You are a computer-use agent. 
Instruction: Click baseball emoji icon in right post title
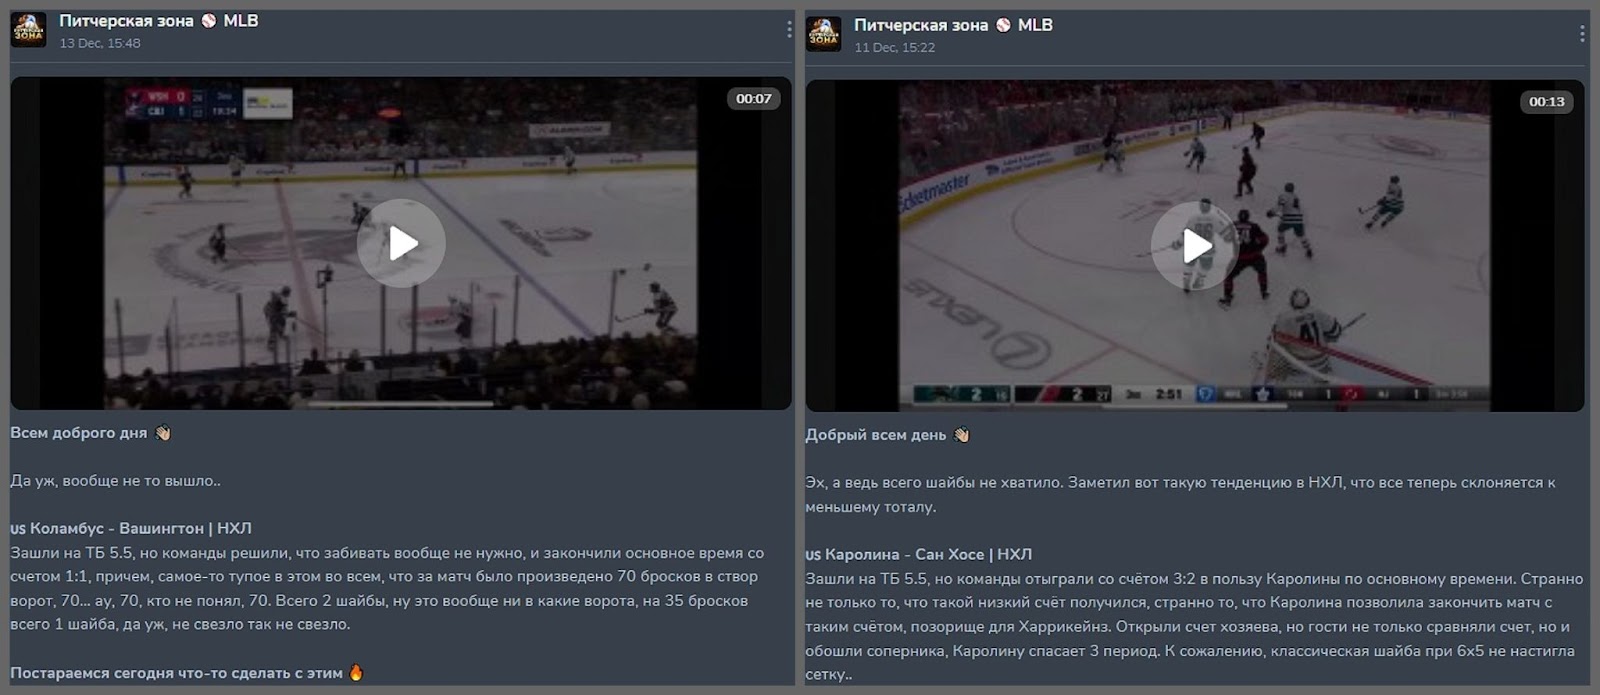coord(1004,25)
